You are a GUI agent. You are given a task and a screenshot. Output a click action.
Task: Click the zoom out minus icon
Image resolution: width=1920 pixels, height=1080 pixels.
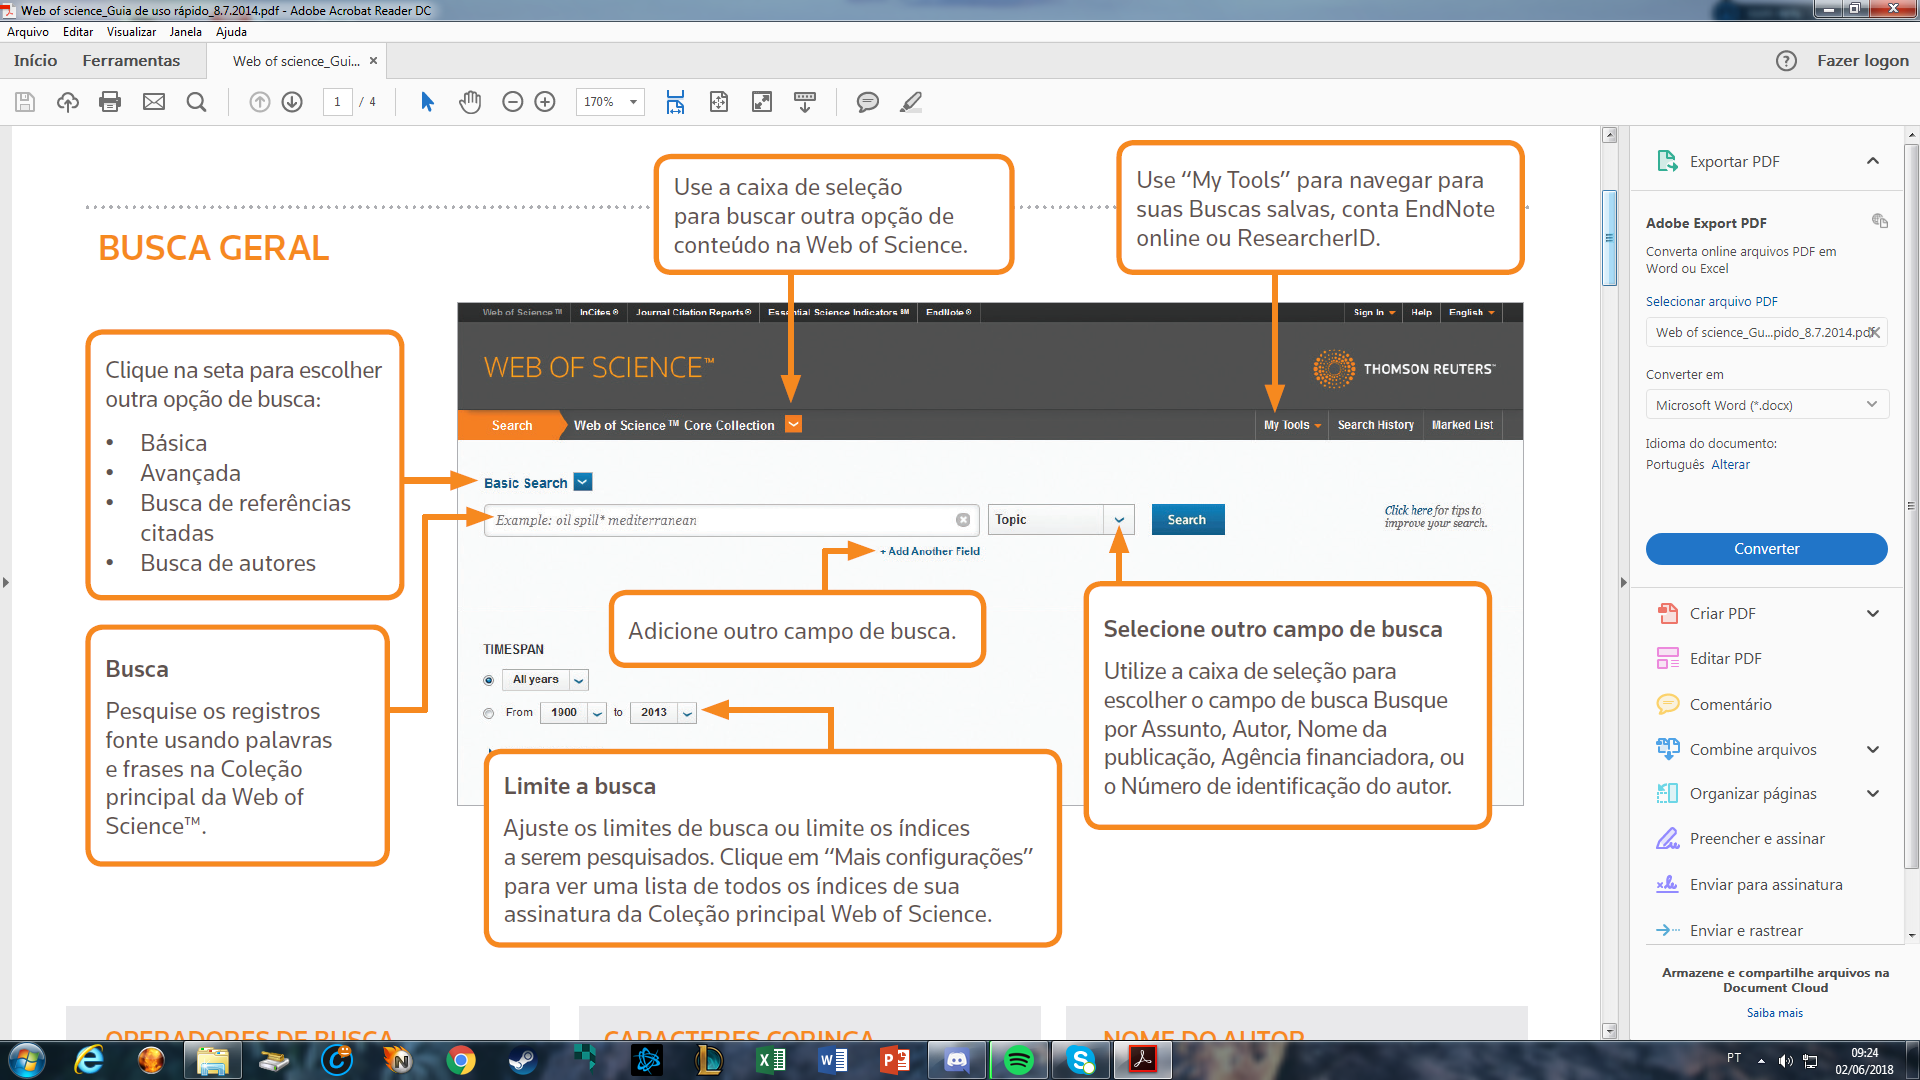click(x=512, y=102)
